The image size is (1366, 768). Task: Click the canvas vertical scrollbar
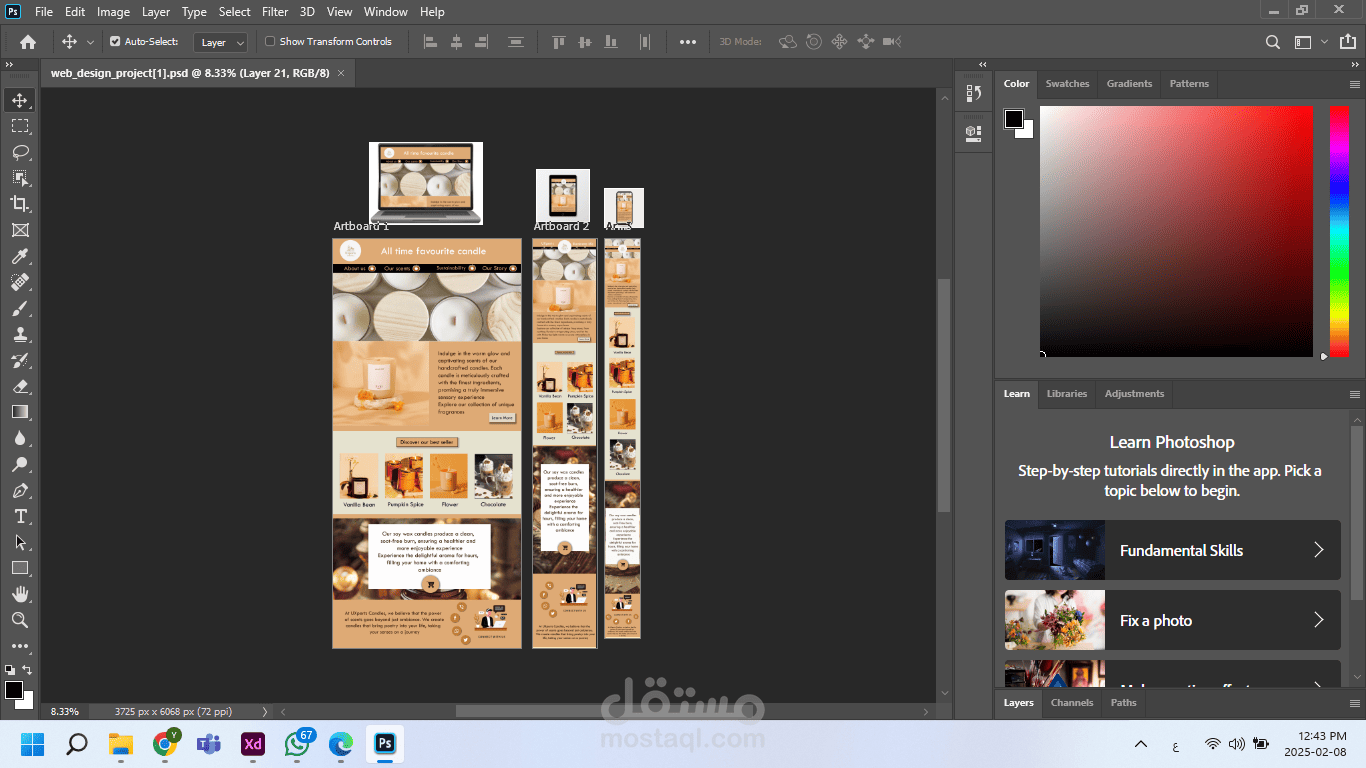coord(943,395)
